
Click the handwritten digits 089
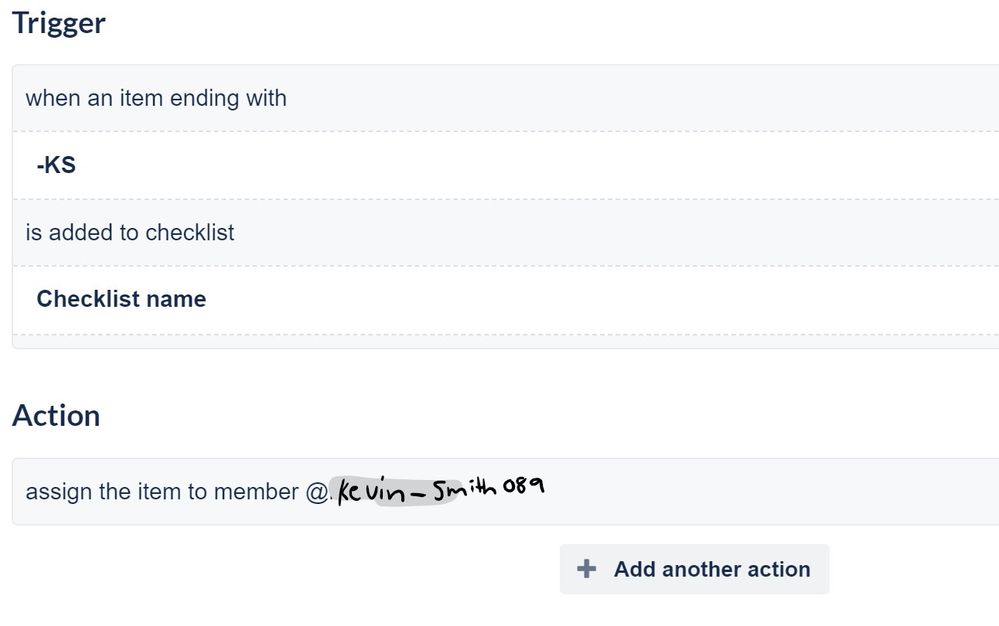tap(524, 486)
